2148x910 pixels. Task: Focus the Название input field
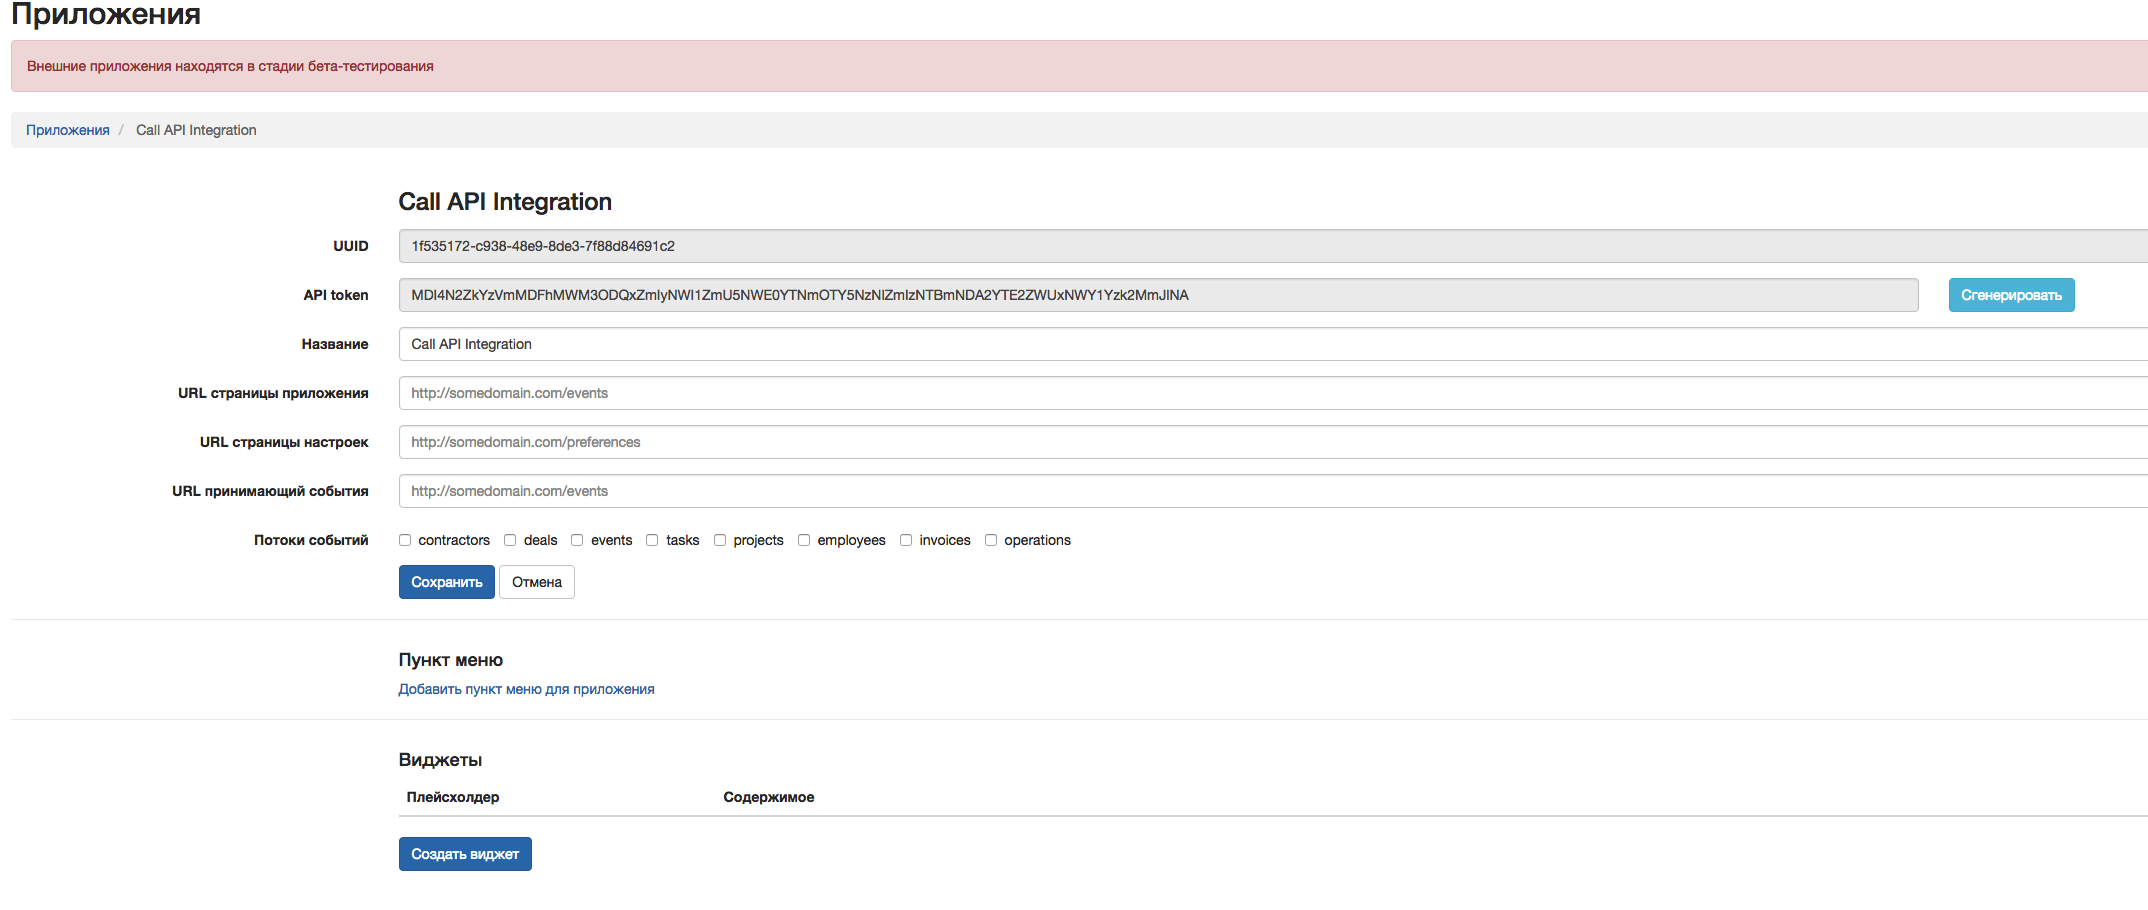pos(1270,344)
